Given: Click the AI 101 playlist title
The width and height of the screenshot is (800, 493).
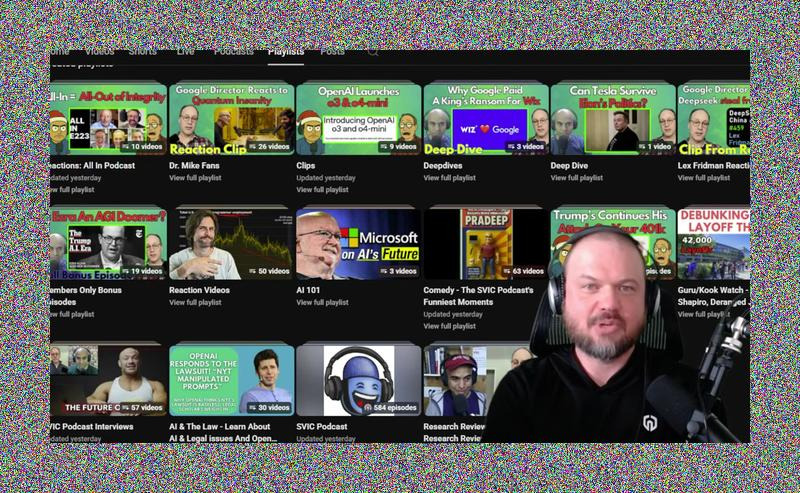Looking at the screenshot, I should [x=308, y=290].
